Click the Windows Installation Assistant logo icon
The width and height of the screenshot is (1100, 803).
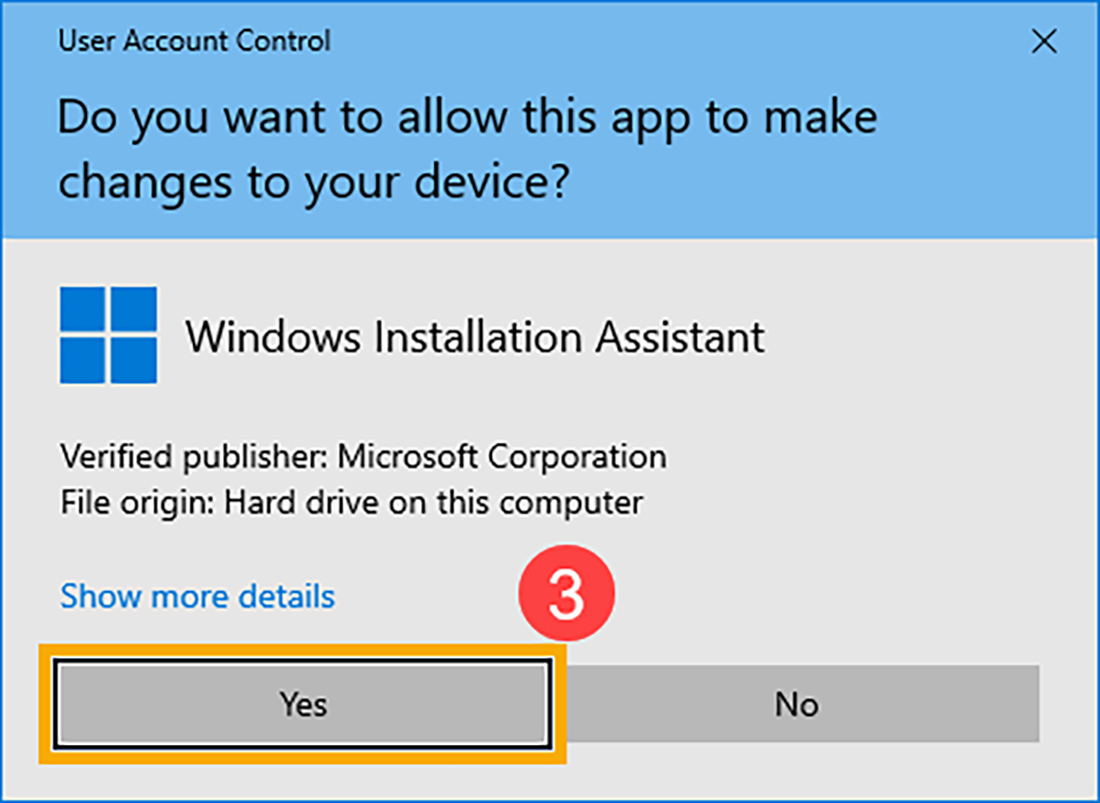(x=108, y=335)
